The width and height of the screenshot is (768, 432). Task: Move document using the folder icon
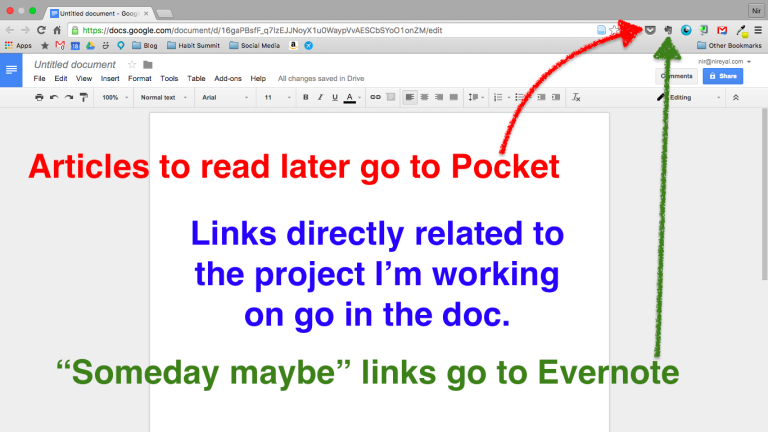(x=148, y=65)
